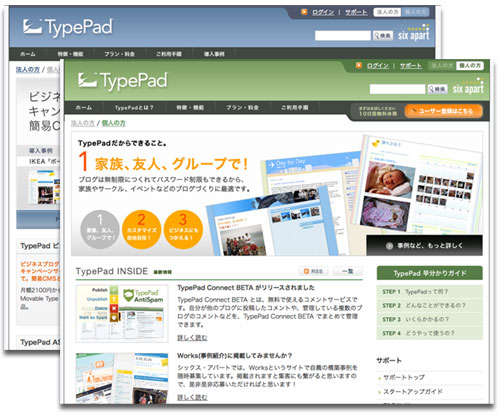
Task: Click the 検索 search button in green header
Action: tap(437, 89)
